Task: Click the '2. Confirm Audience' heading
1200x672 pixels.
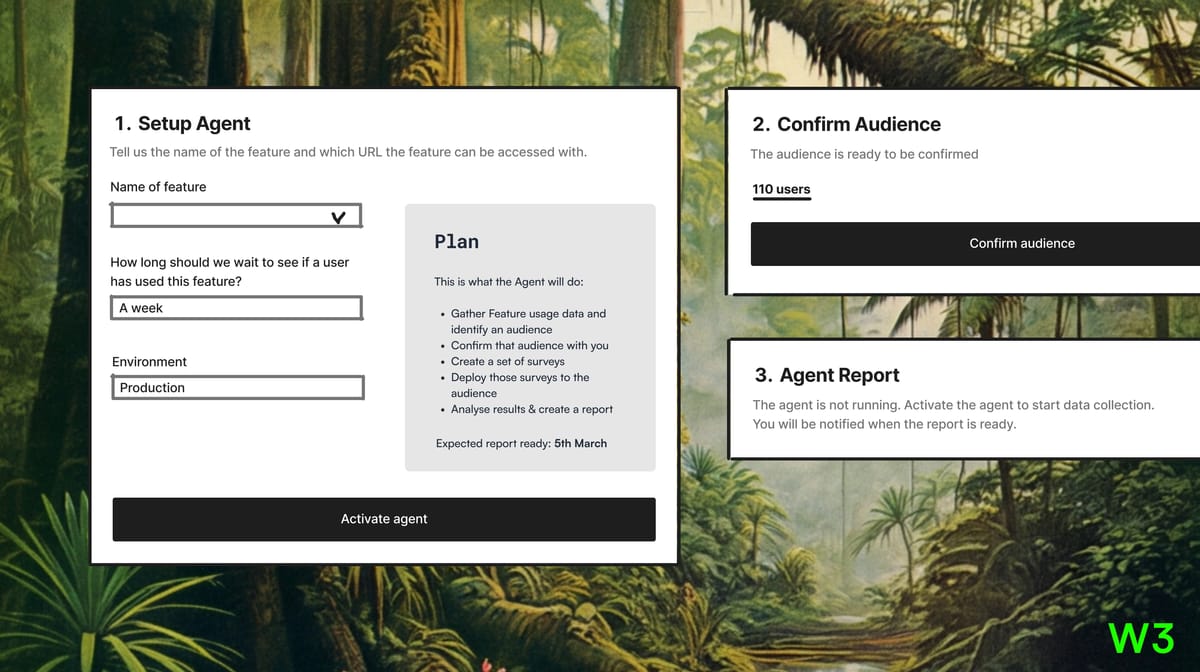Action: (846, 124)
